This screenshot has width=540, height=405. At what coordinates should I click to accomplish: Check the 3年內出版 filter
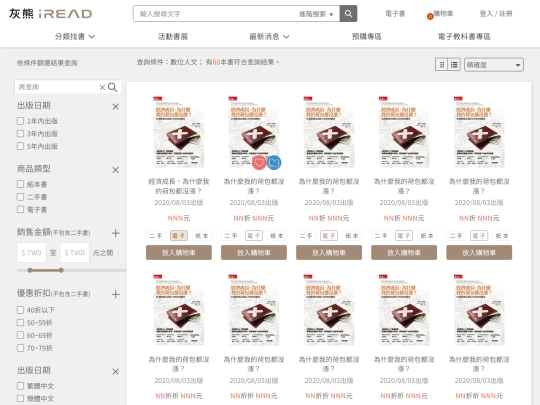click(x=20, y=134)
